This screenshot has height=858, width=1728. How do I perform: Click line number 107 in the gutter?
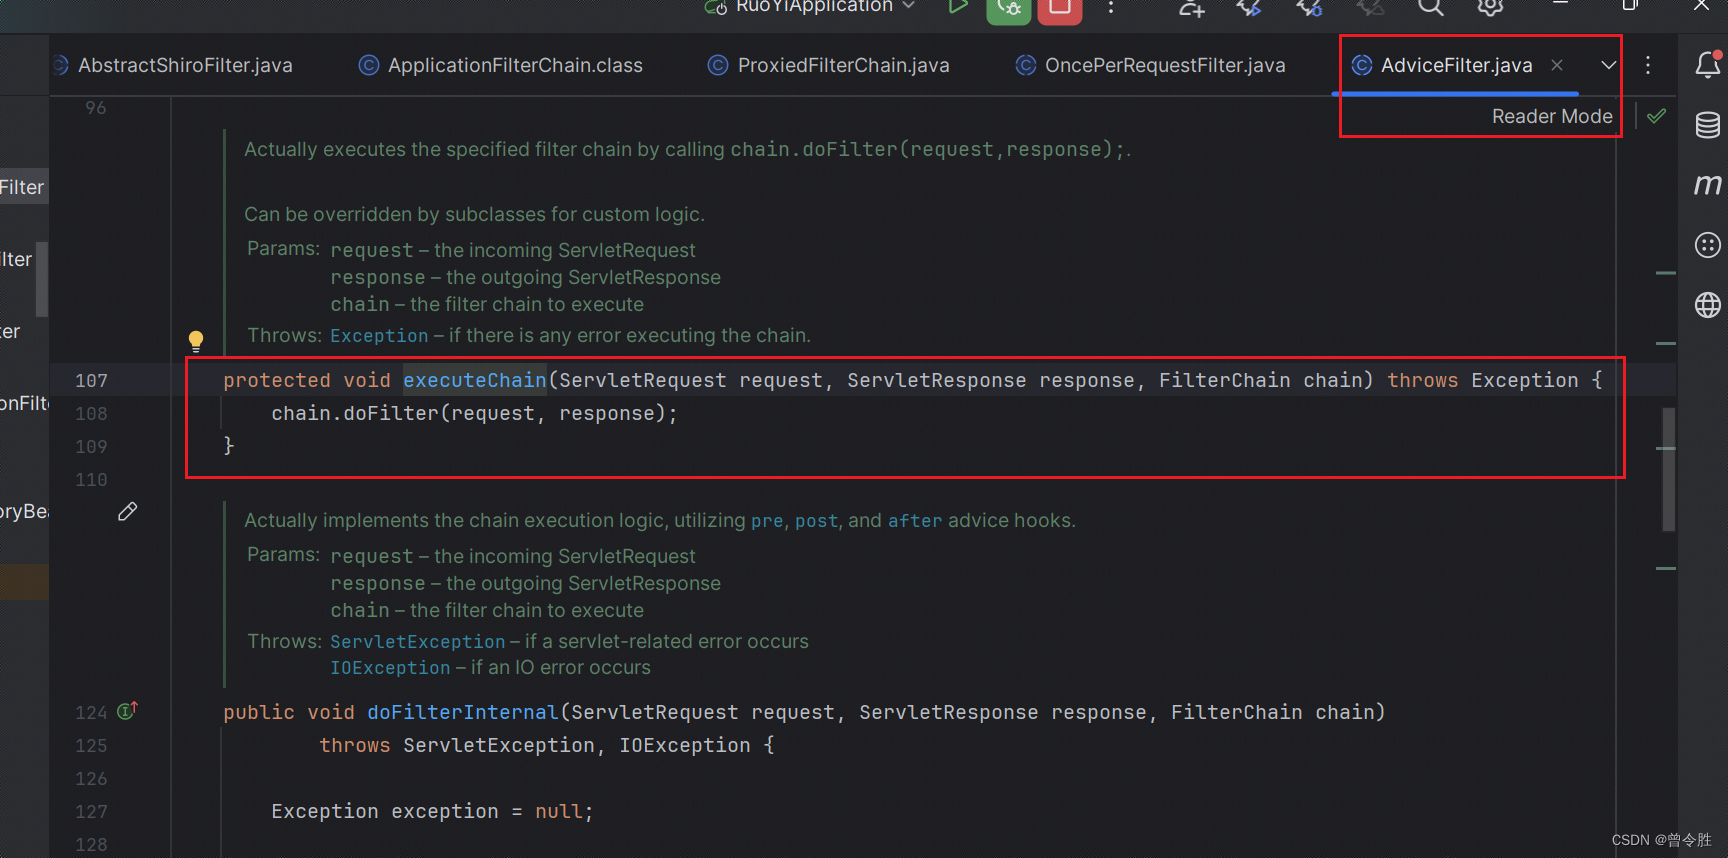tap(91, 380)
